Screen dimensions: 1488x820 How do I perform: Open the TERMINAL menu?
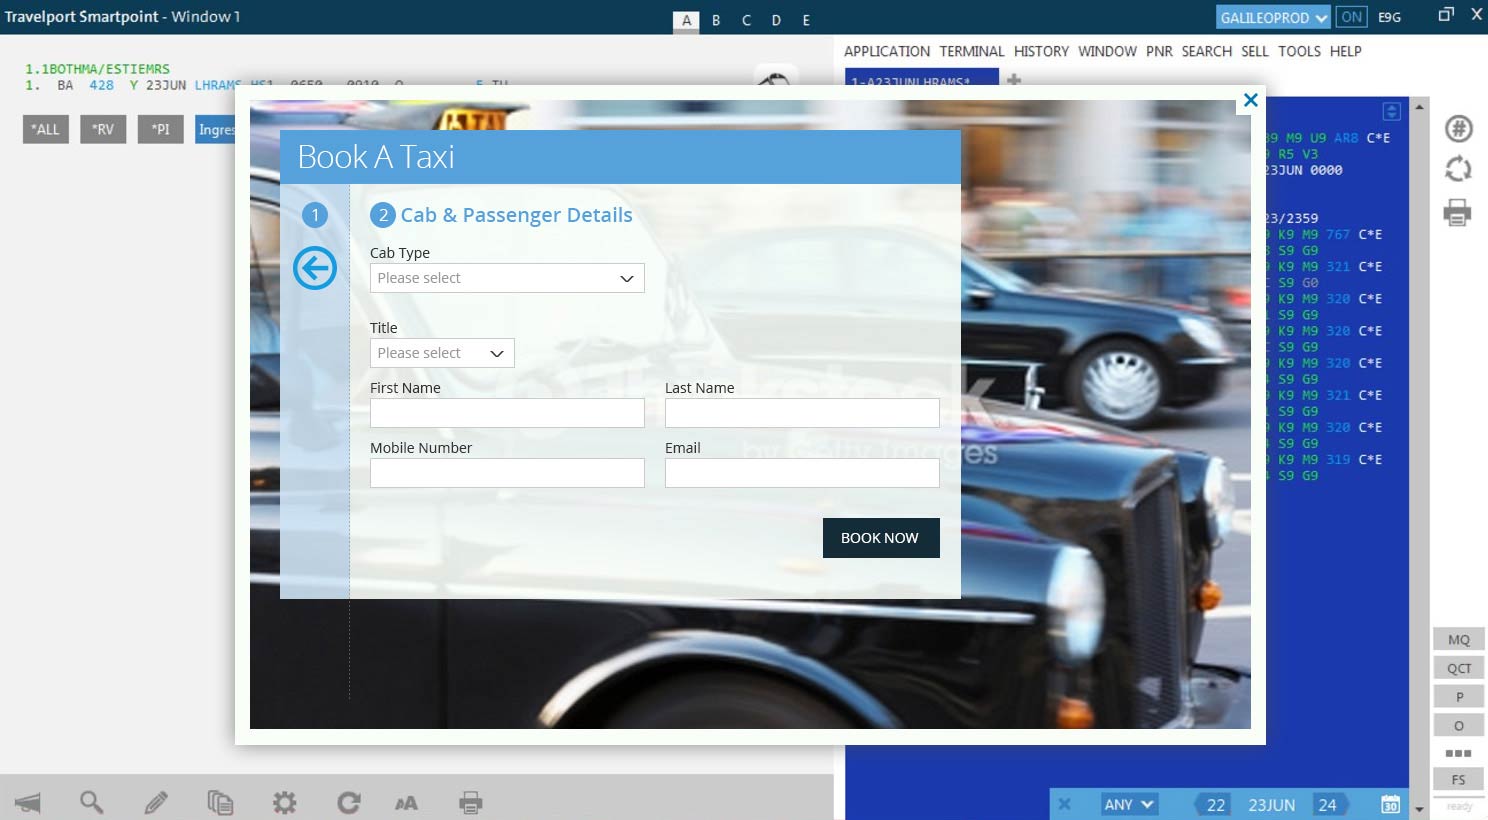pos(971,51)
